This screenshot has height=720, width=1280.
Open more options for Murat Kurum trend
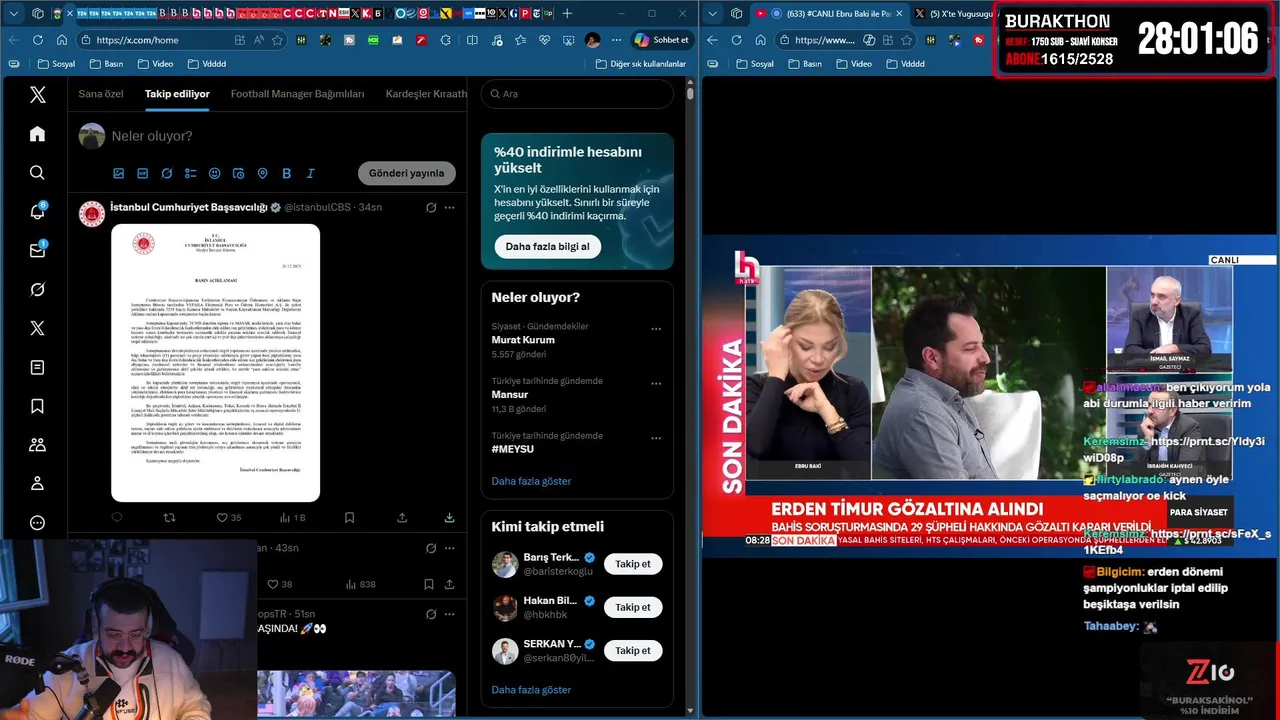point(656,328)
